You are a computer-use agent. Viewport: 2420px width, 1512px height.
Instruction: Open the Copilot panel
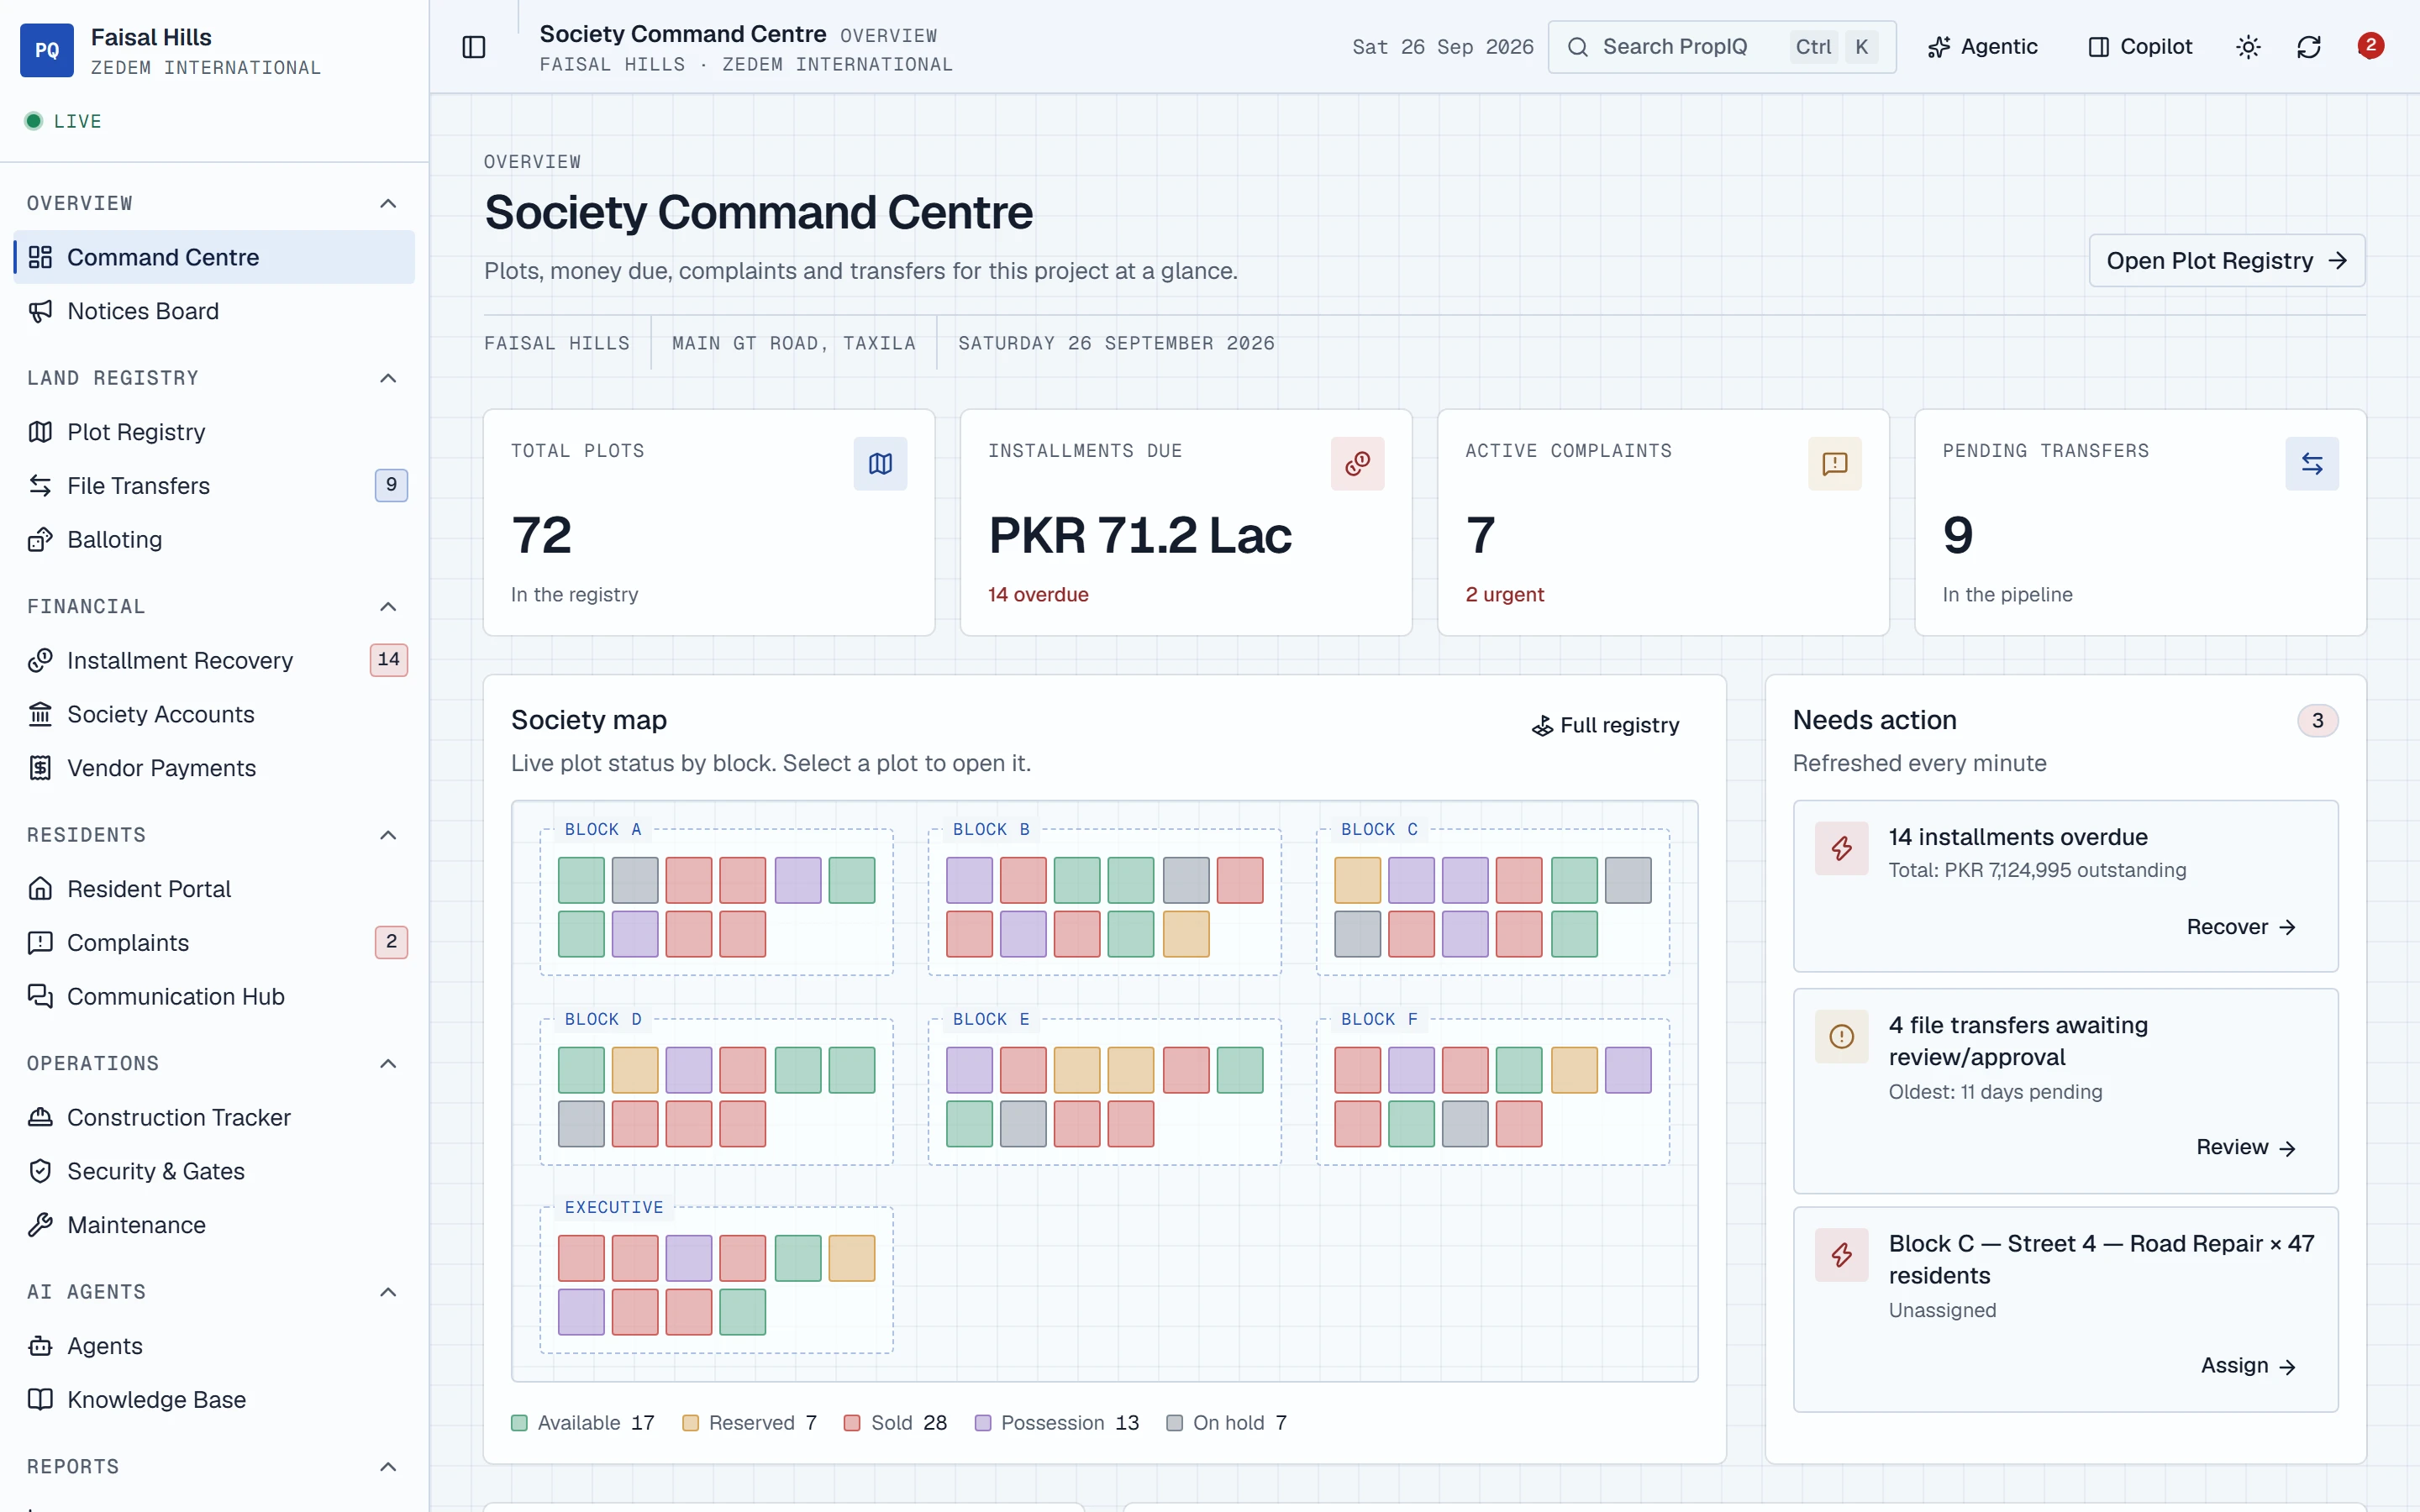pos(2140,47)
